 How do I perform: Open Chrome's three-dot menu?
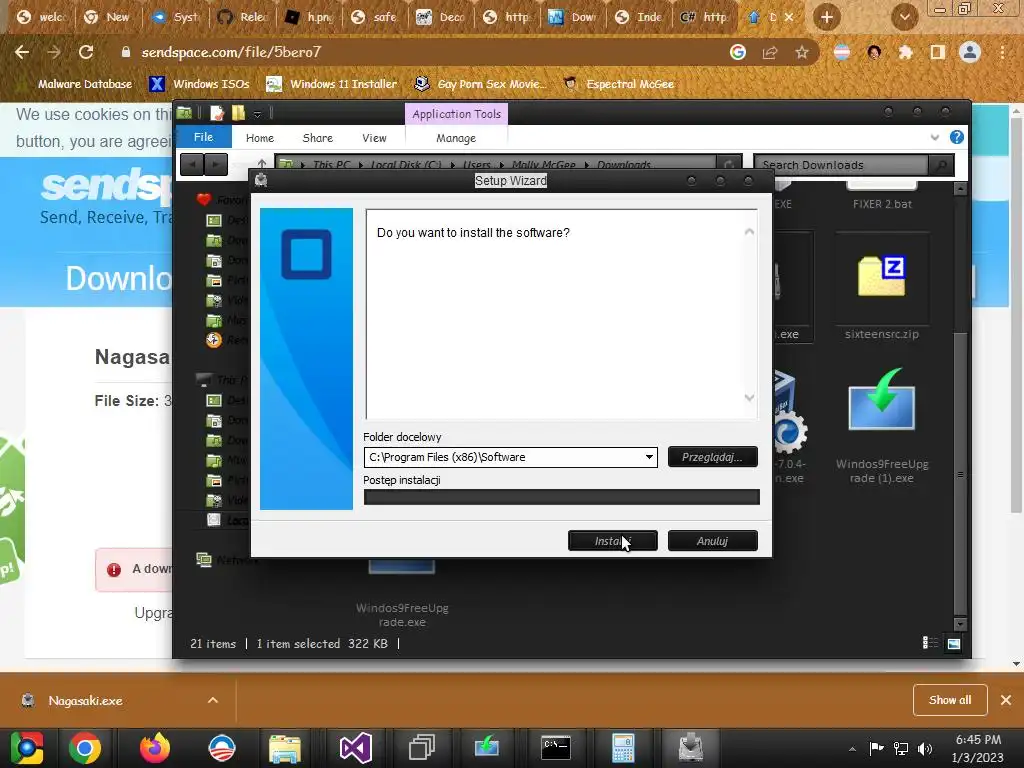pos(1002,52)
